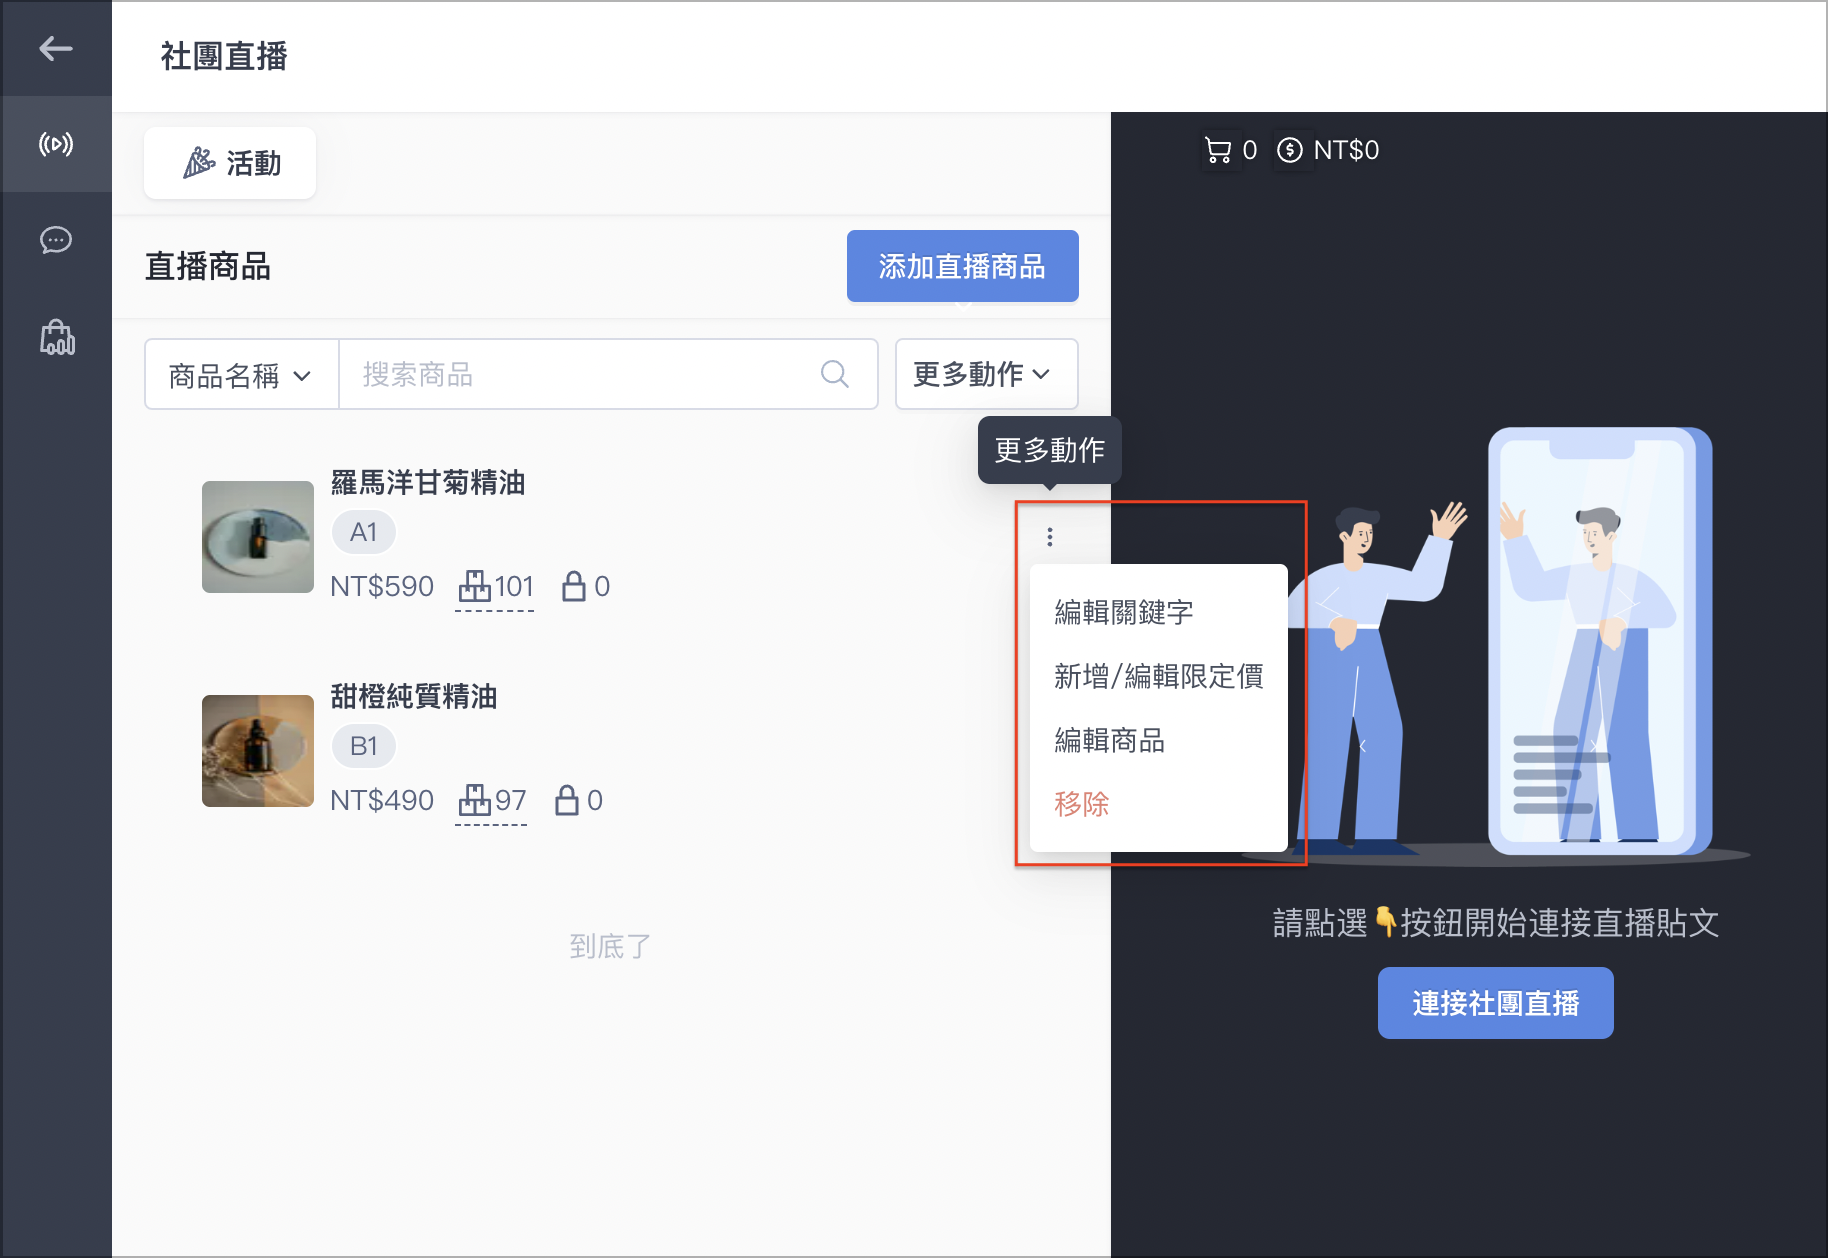
Task: Click the cart icon showing 0
Action: coord(1218,150)
